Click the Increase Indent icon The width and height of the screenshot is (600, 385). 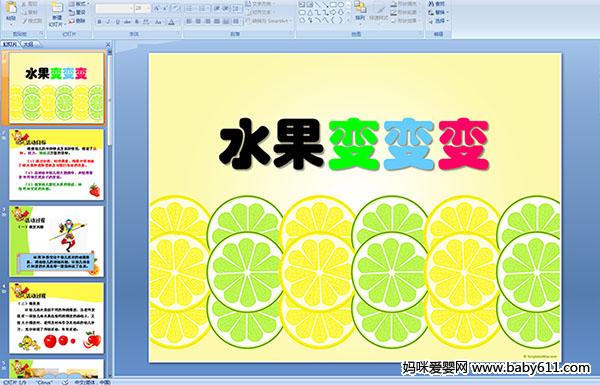point(226,8)
